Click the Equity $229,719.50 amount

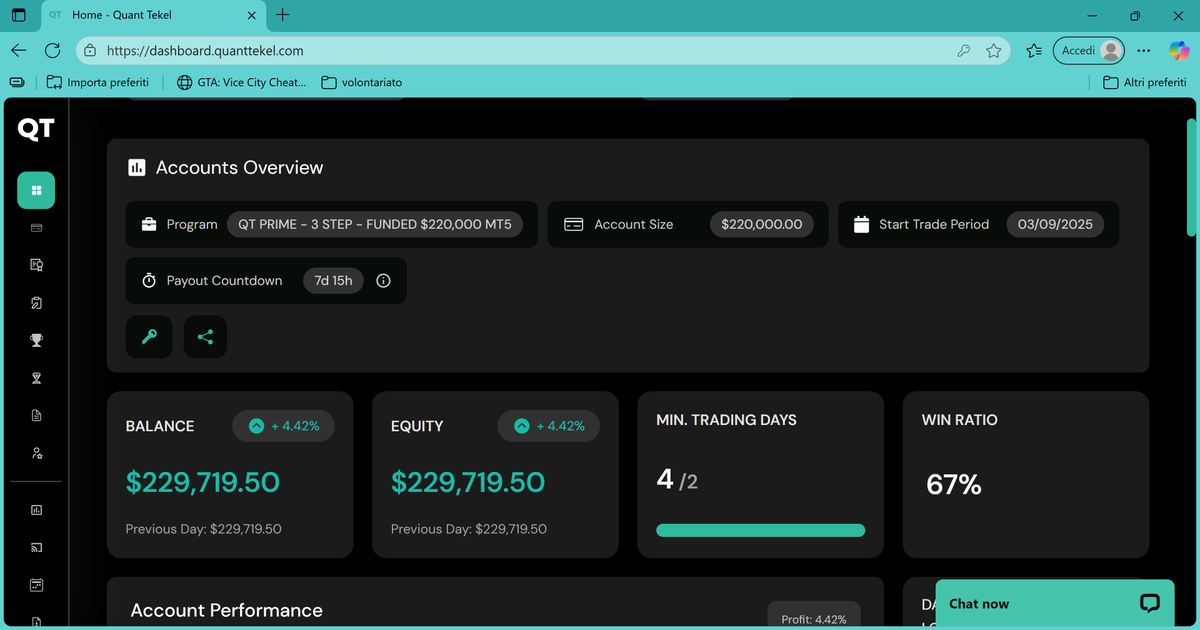[x=468, y=482]
